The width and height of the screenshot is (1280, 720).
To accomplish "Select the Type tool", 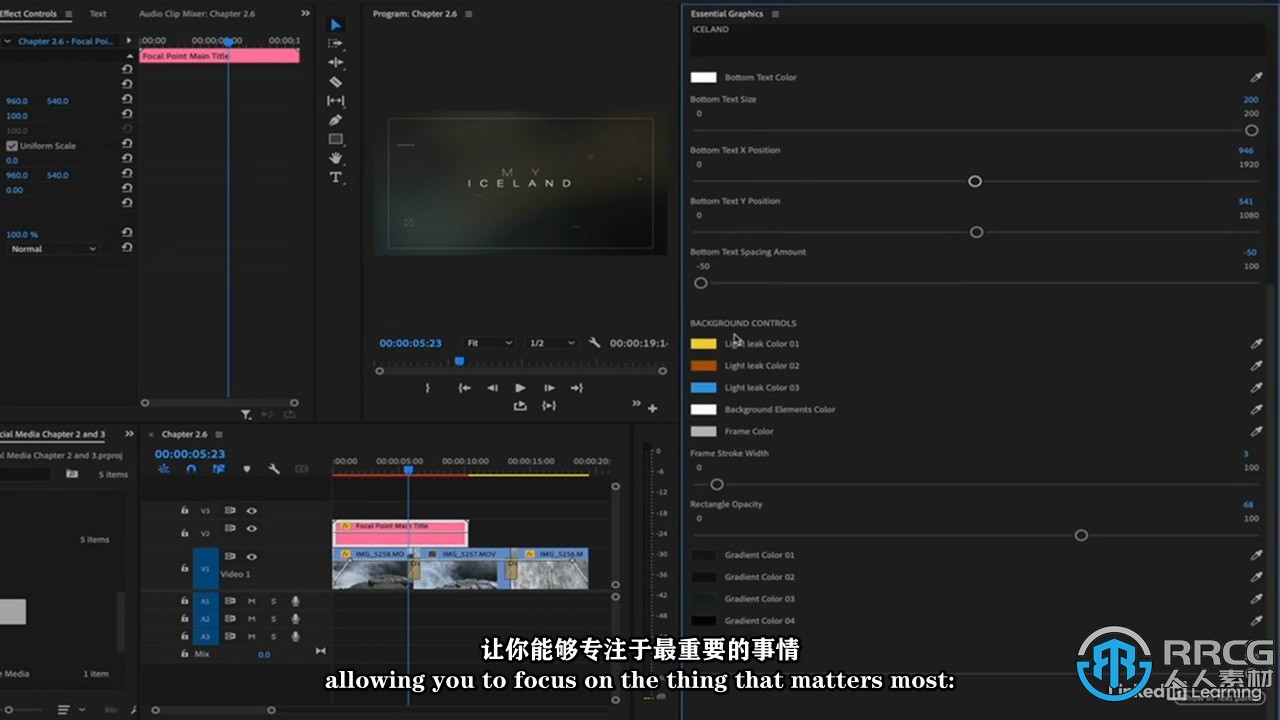I will [336, 177].
